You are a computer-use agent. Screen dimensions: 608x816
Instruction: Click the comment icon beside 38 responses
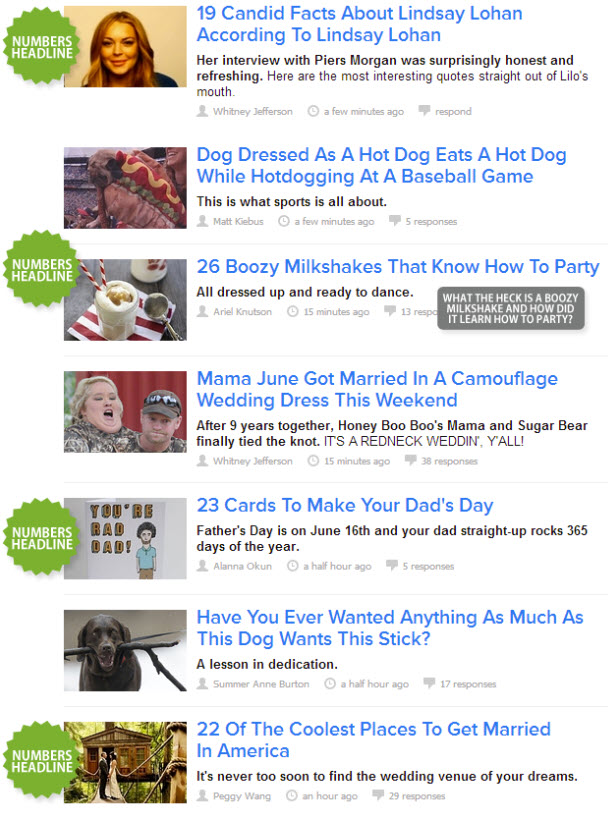tap(411, 461)
